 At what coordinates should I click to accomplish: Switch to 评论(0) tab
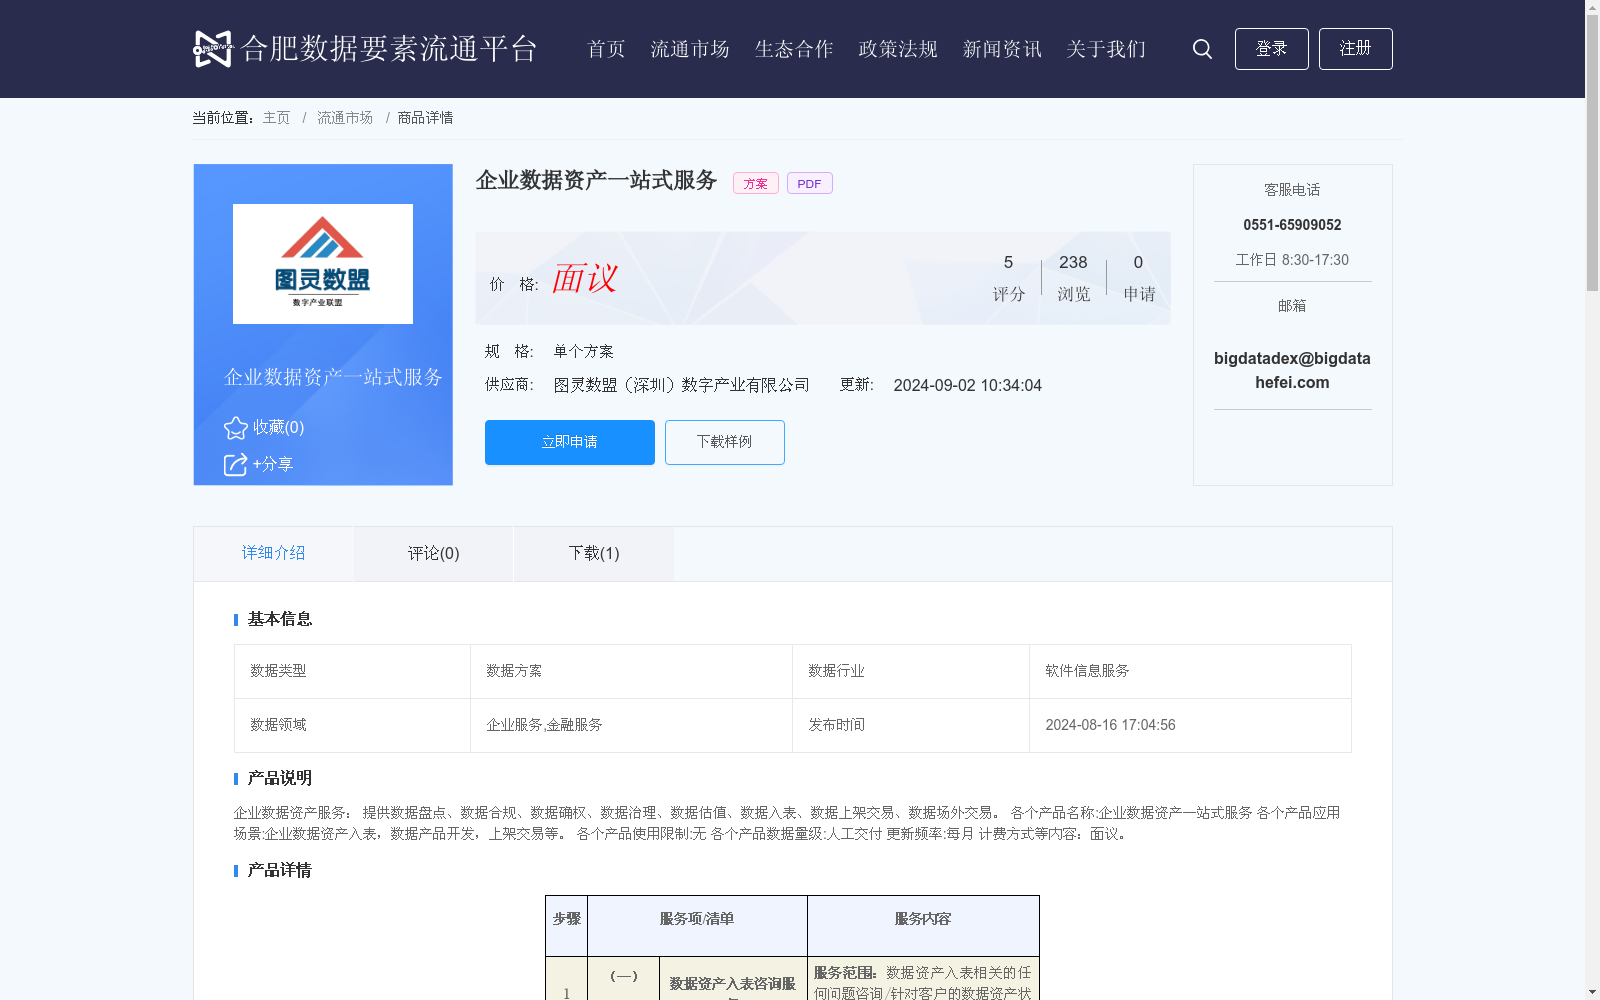point(434,553)
